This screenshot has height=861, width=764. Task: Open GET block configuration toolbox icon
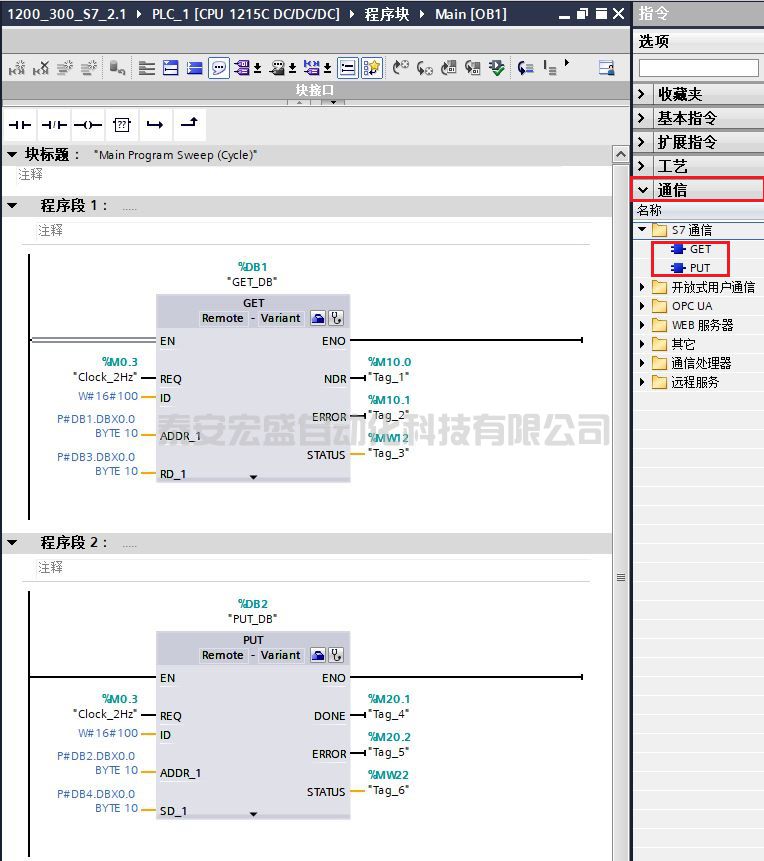click(317, 318)
